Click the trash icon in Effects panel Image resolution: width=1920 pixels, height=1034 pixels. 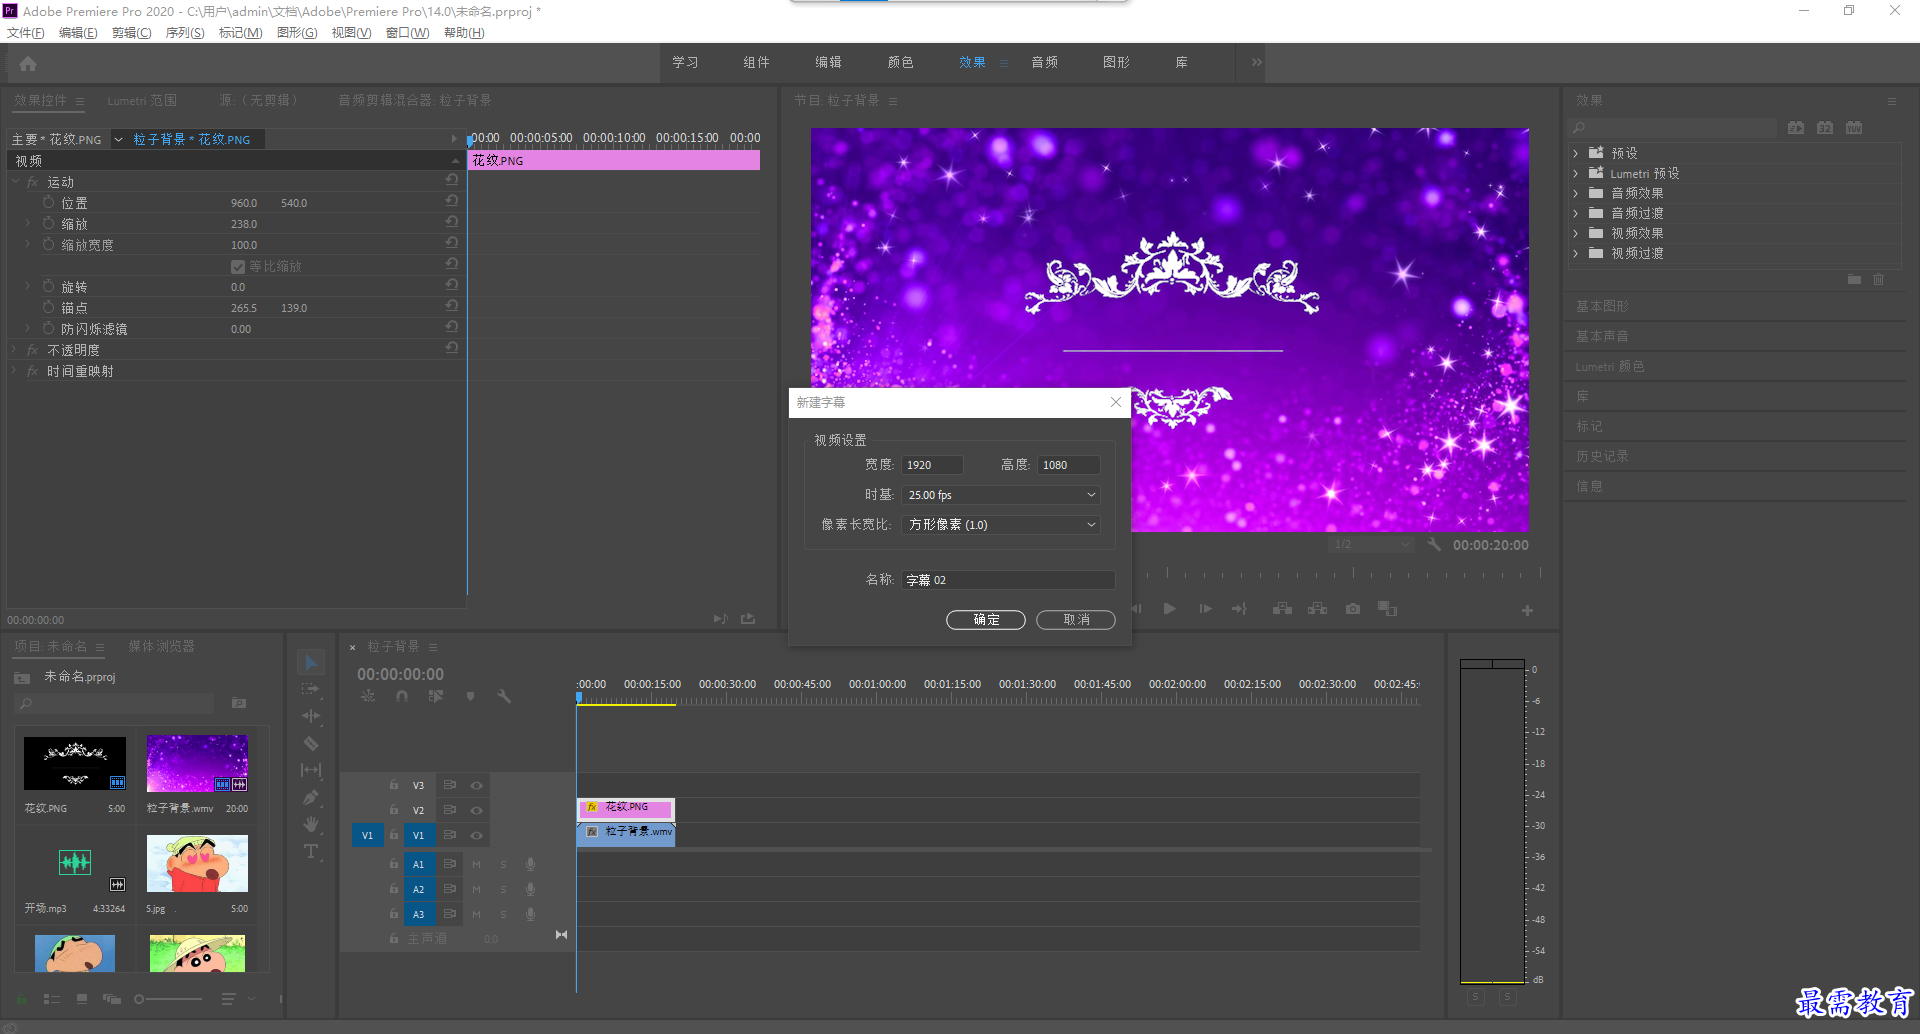(1878, 280)
